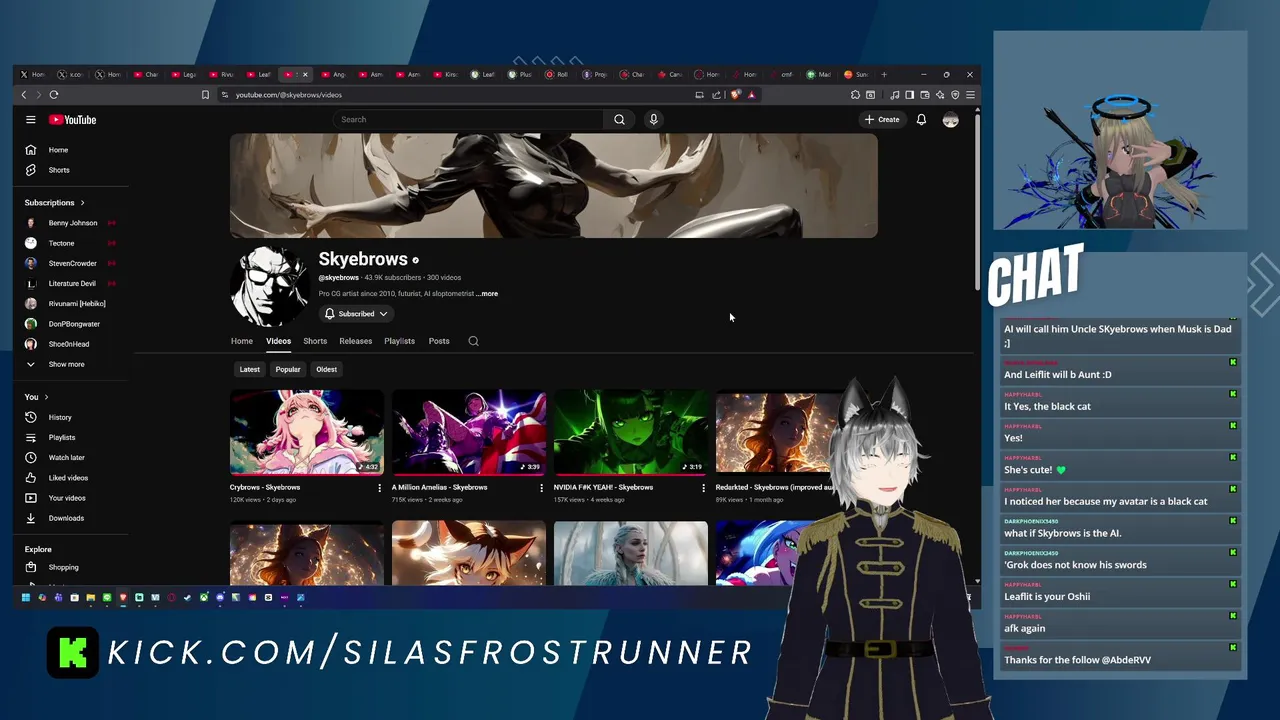
Task: Click Skyebrows channel avatar
Action: click(269, 286)
